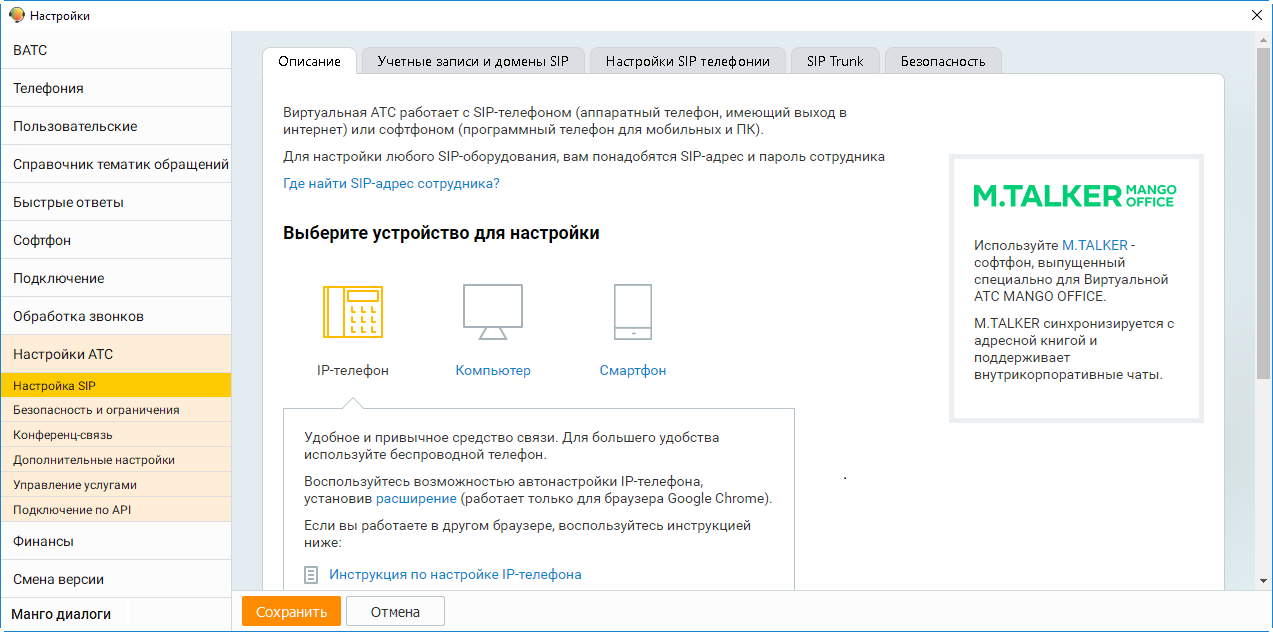Select the Компьютер monitor icon

(x=493, y=312)
